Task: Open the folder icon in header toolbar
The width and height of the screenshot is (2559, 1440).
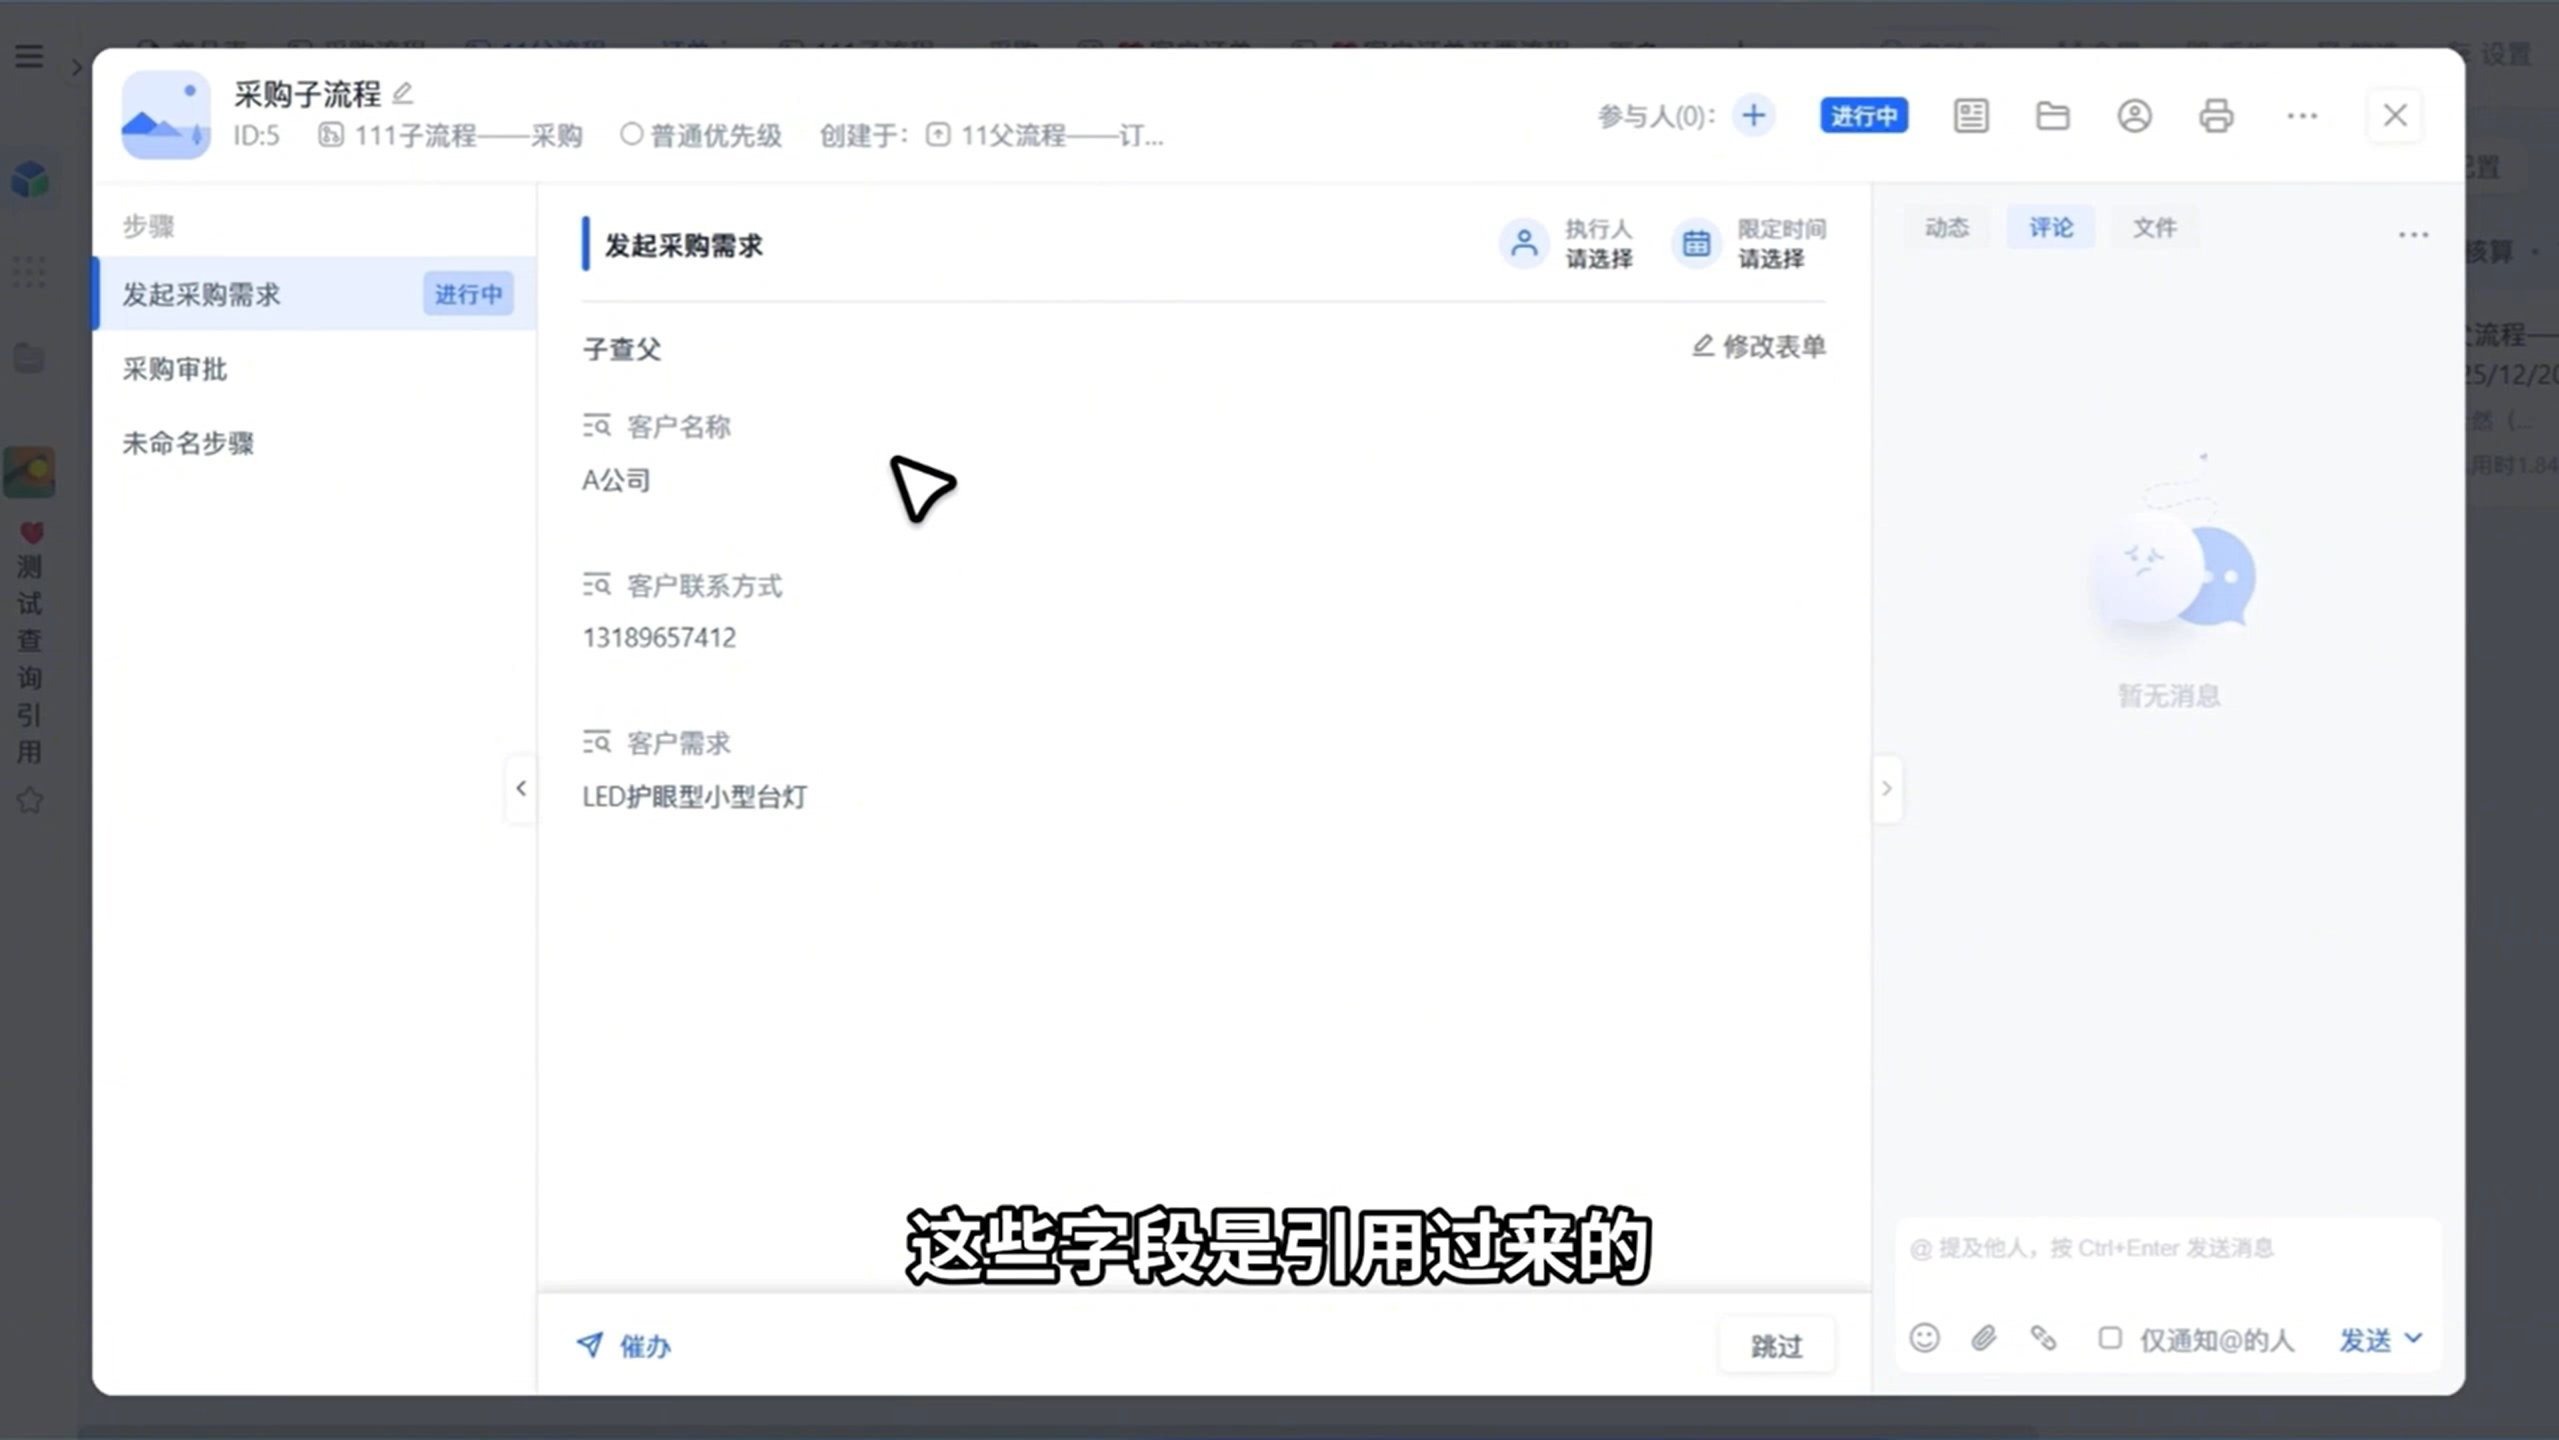Action: pos(2052,116)
